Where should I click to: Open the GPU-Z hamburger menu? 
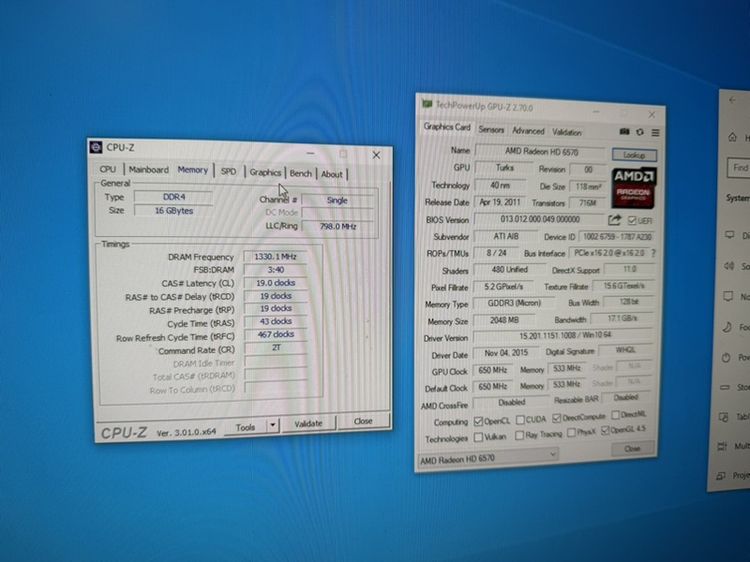655,132
